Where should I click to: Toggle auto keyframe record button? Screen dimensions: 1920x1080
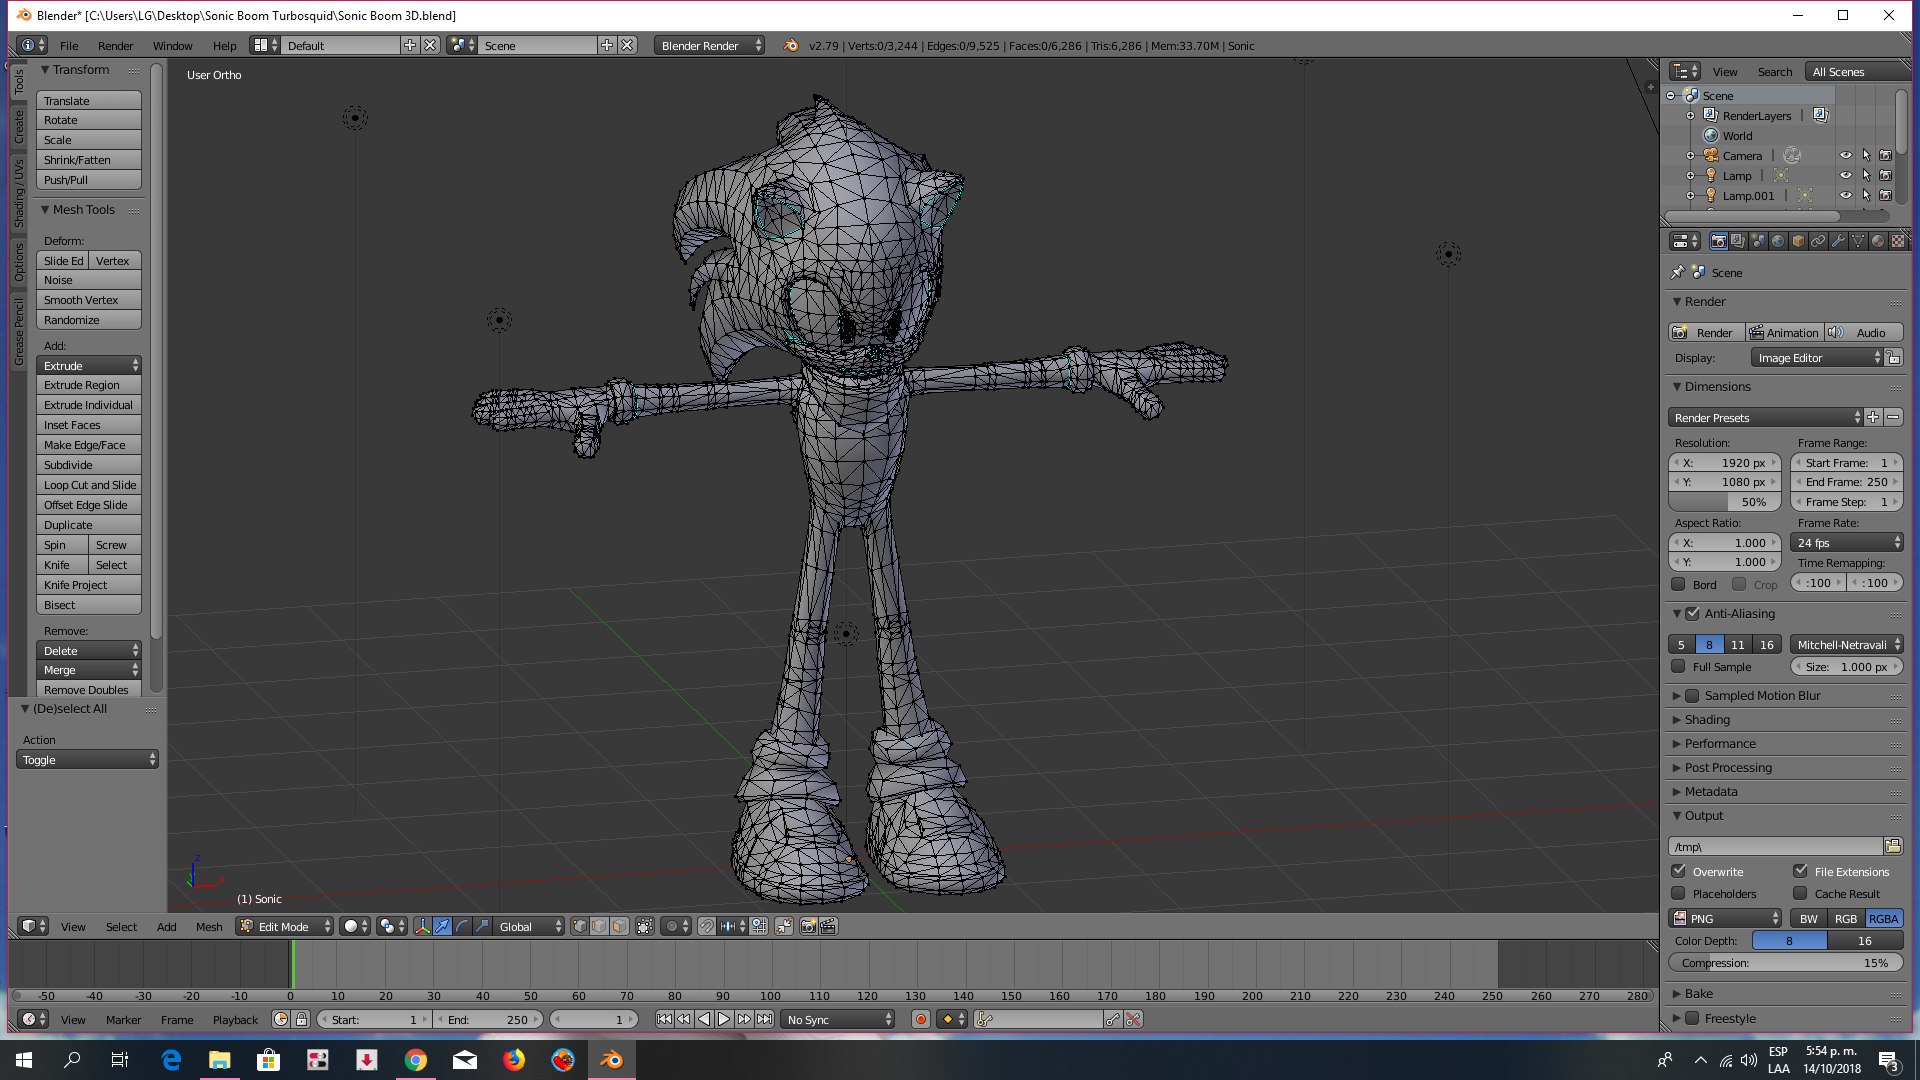921,1019
